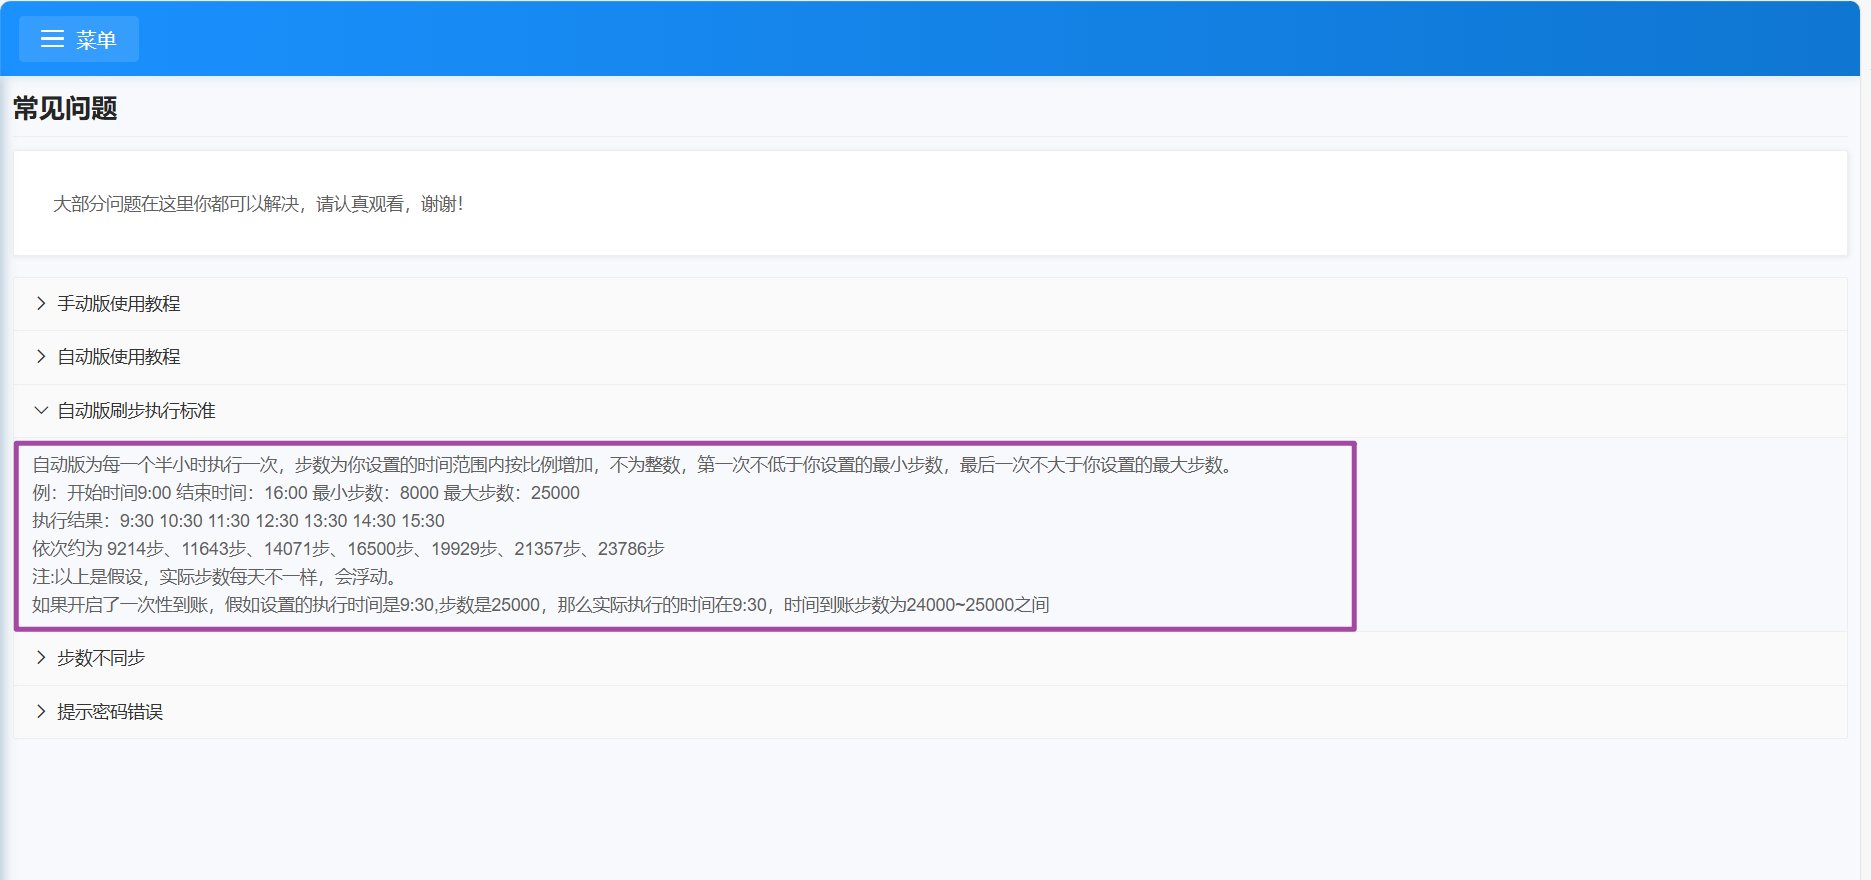The width and height of the screenshot is (1871, 880).
Task: Click the step counts line starting 依次约为
Action: point(348,549)
